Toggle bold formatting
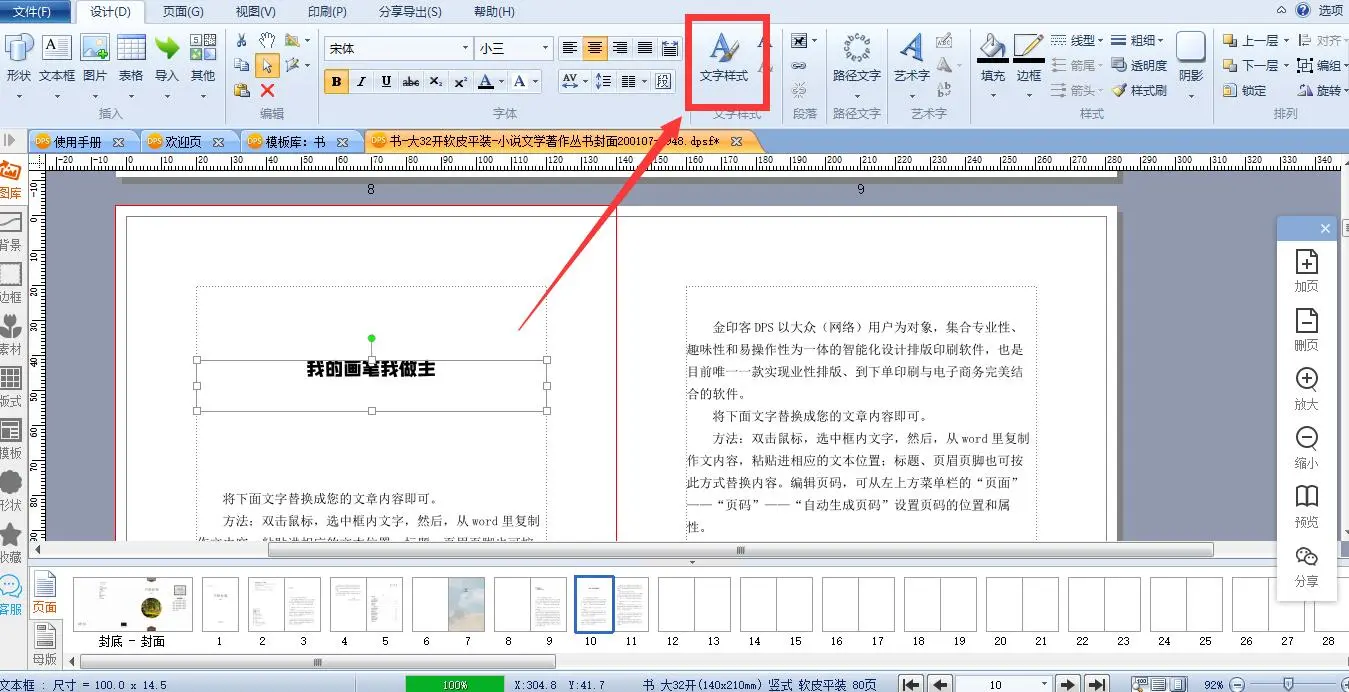This screenshot has height=692, width=1349. tap(336, 81)
